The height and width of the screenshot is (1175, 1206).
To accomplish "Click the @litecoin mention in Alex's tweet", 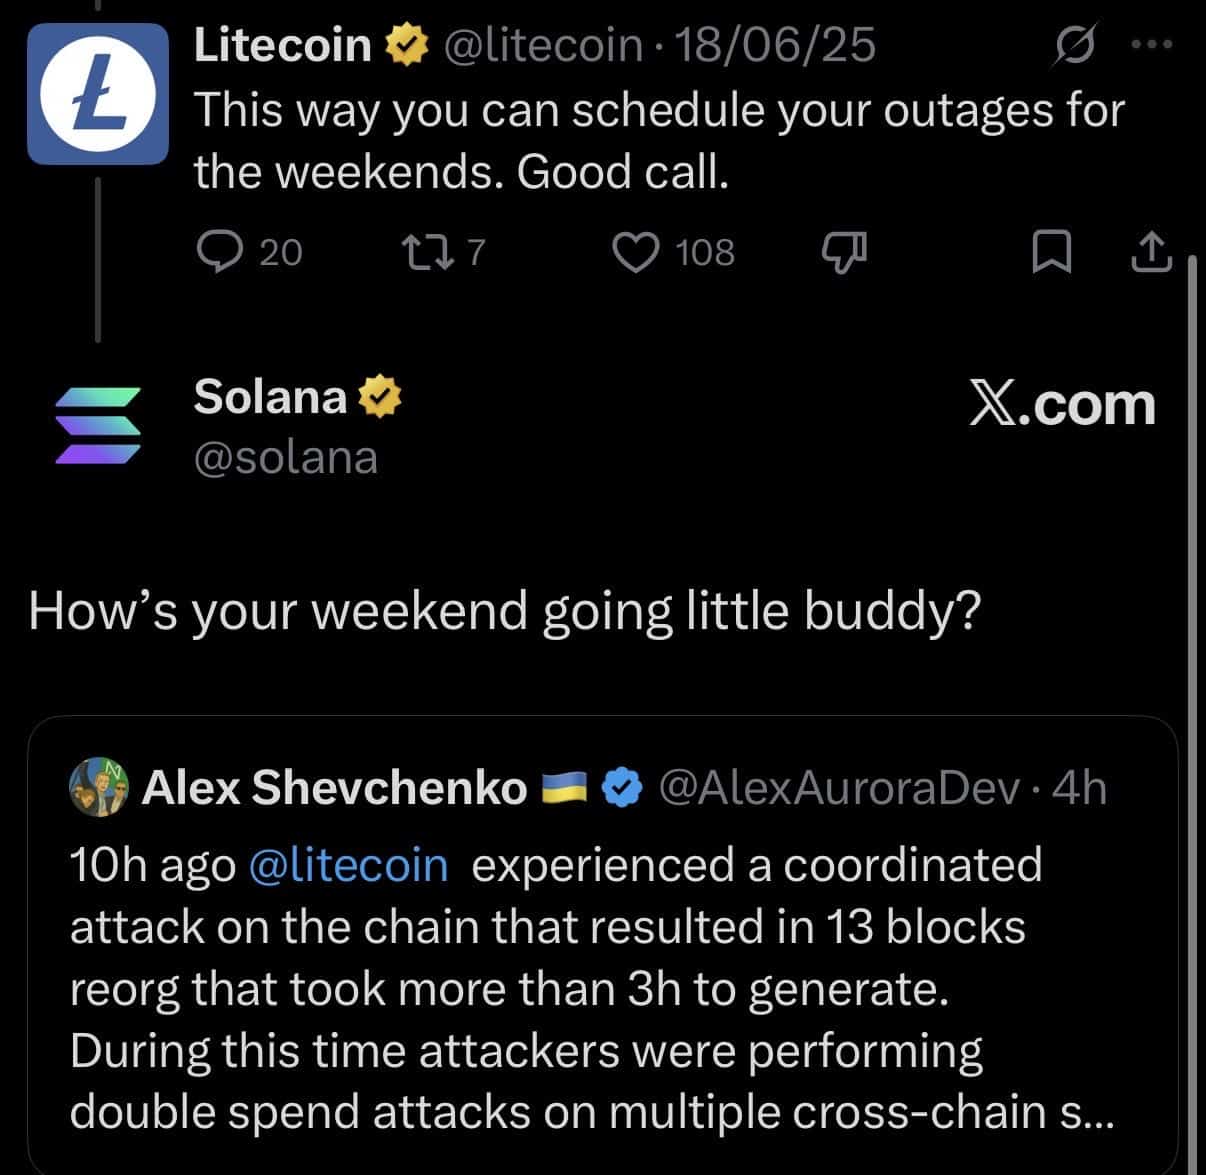I will [349, 865].
